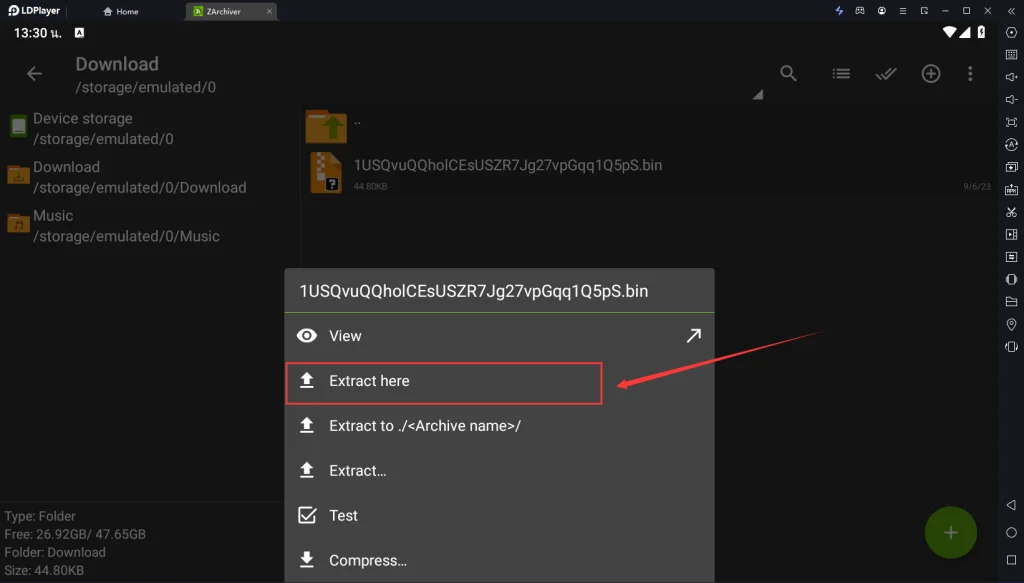Select the .bin archive file icon

pyautogui.click(x=326, y=173)
